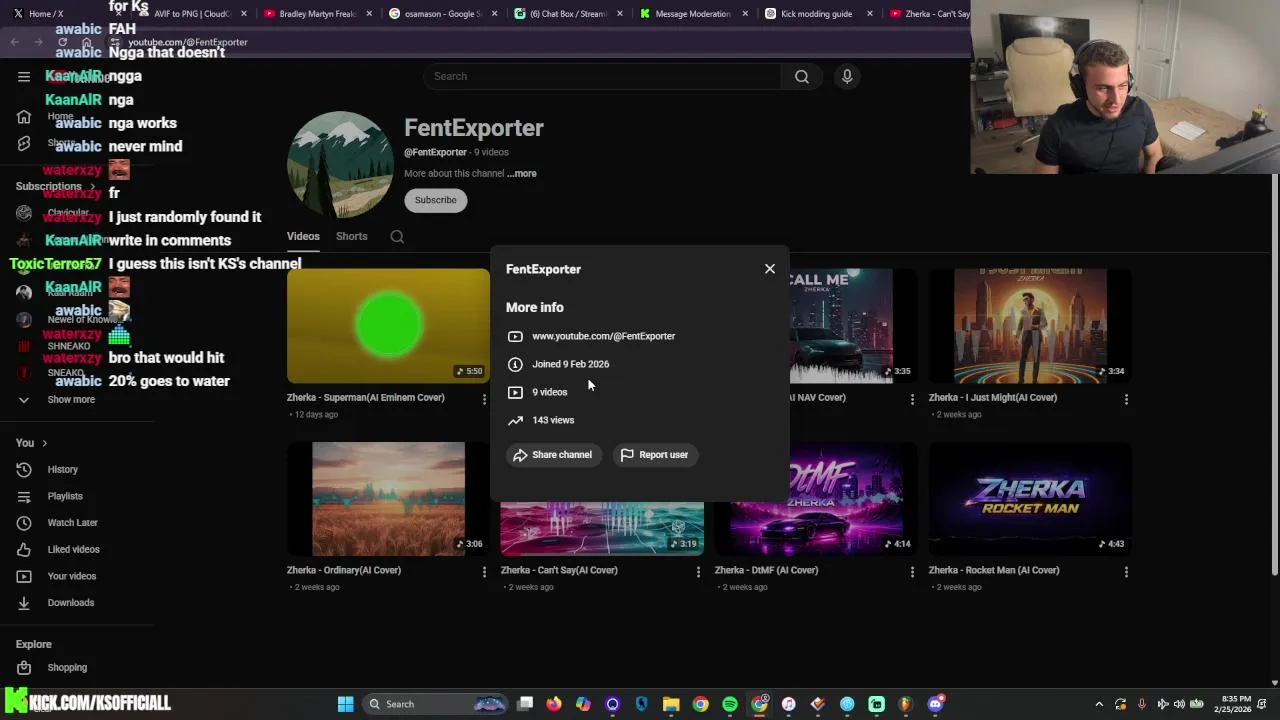Open Discord from the taskbar
1280x720 pixels.
pos(935,704)
